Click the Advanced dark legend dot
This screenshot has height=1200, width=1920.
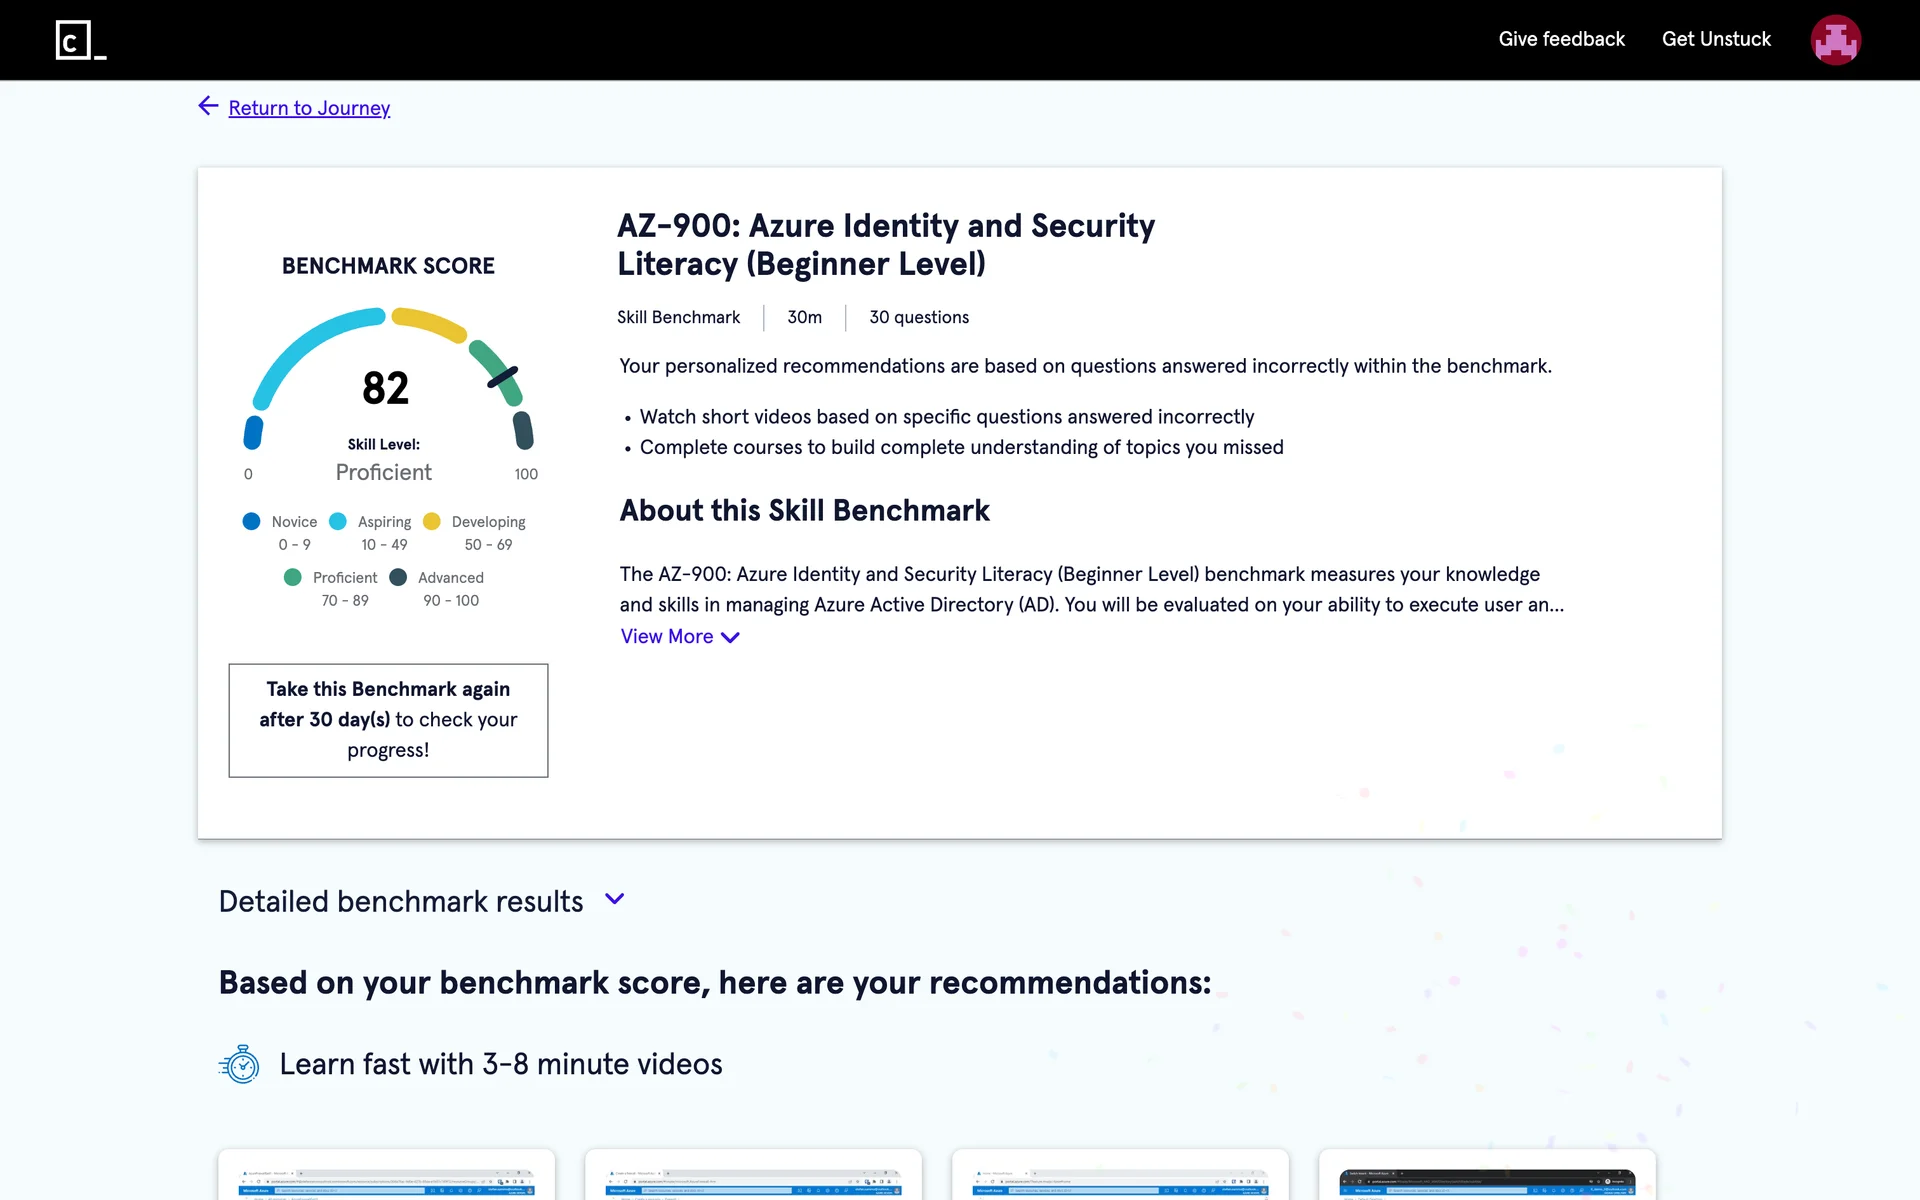[398, 577]
